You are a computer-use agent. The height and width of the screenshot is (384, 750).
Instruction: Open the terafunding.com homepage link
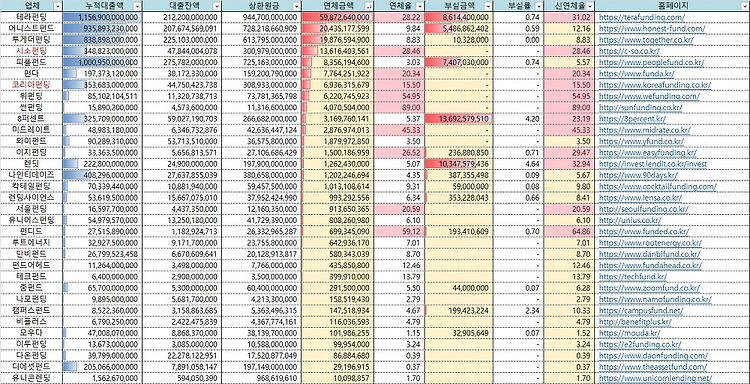pyautogui.click(x=641, y=17)
